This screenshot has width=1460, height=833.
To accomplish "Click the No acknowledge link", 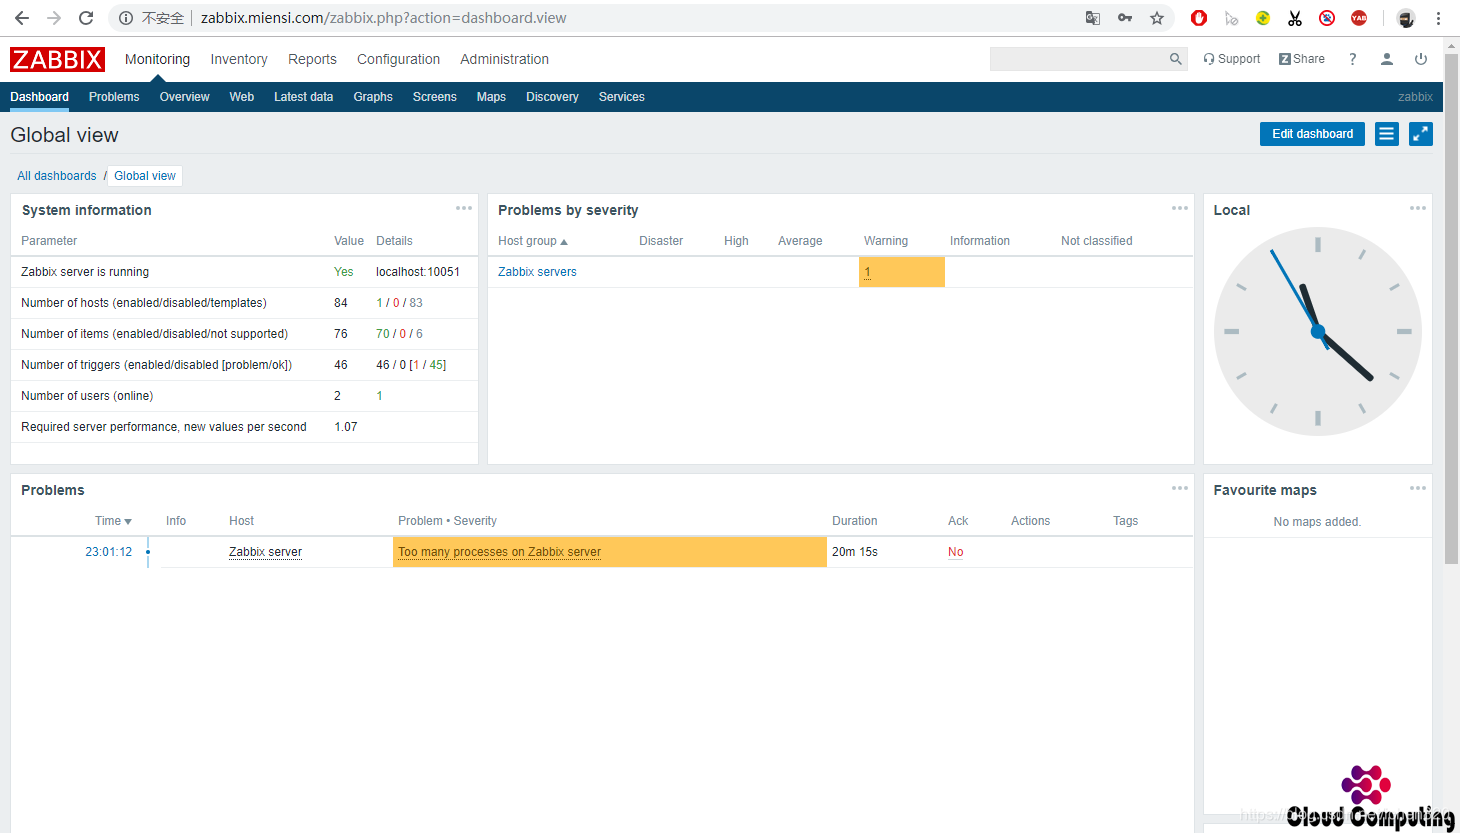I will [956, 552].
